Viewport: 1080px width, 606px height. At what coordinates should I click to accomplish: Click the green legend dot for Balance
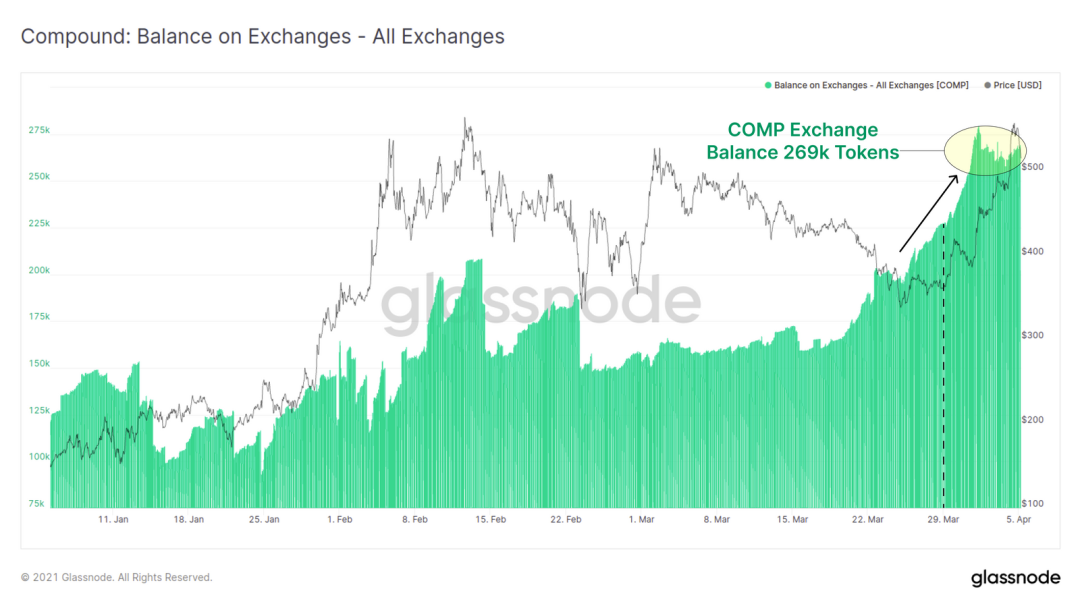(768, 85)
